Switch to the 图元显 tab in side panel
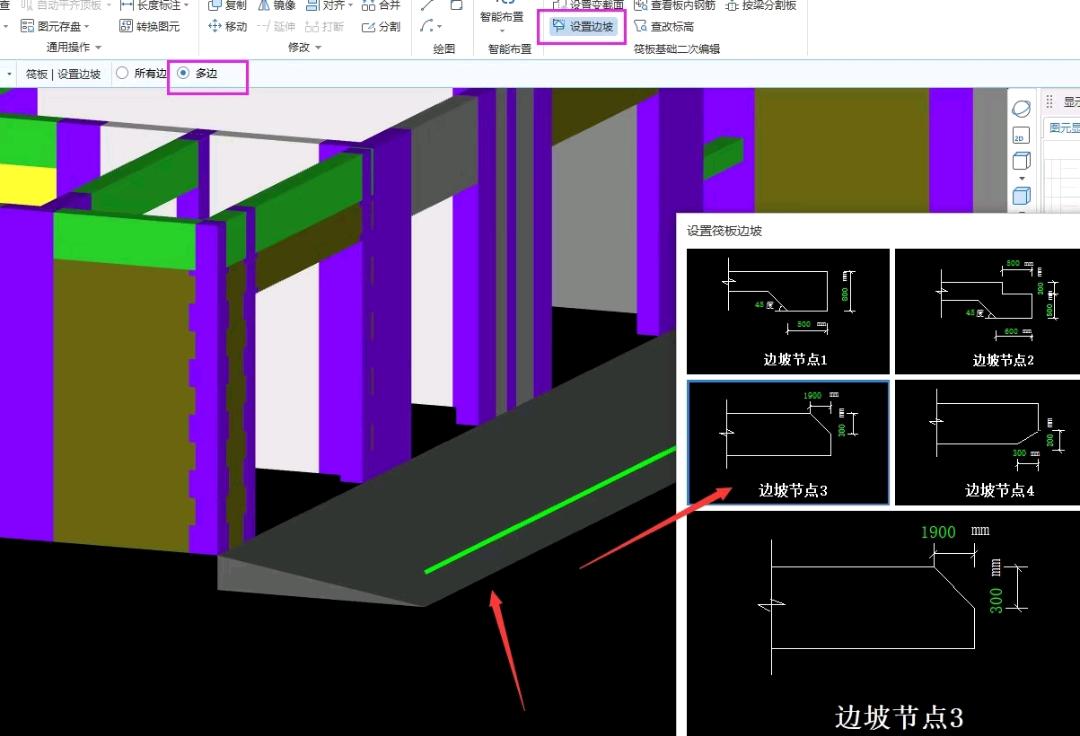The height and width of the screenshot is (736, 1080). click(x=1064, y=128)
